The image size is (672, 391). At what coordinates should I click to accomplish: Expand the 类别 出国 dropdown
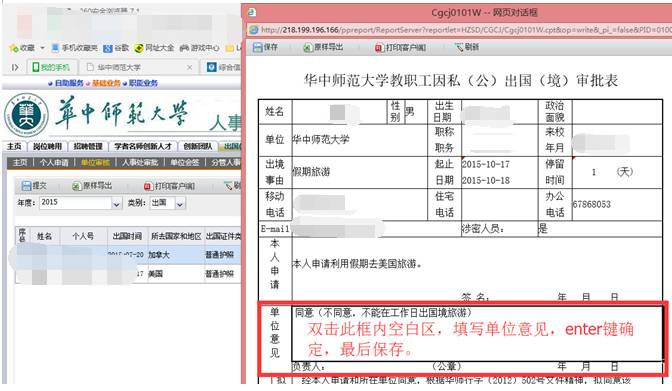point(180,204)
